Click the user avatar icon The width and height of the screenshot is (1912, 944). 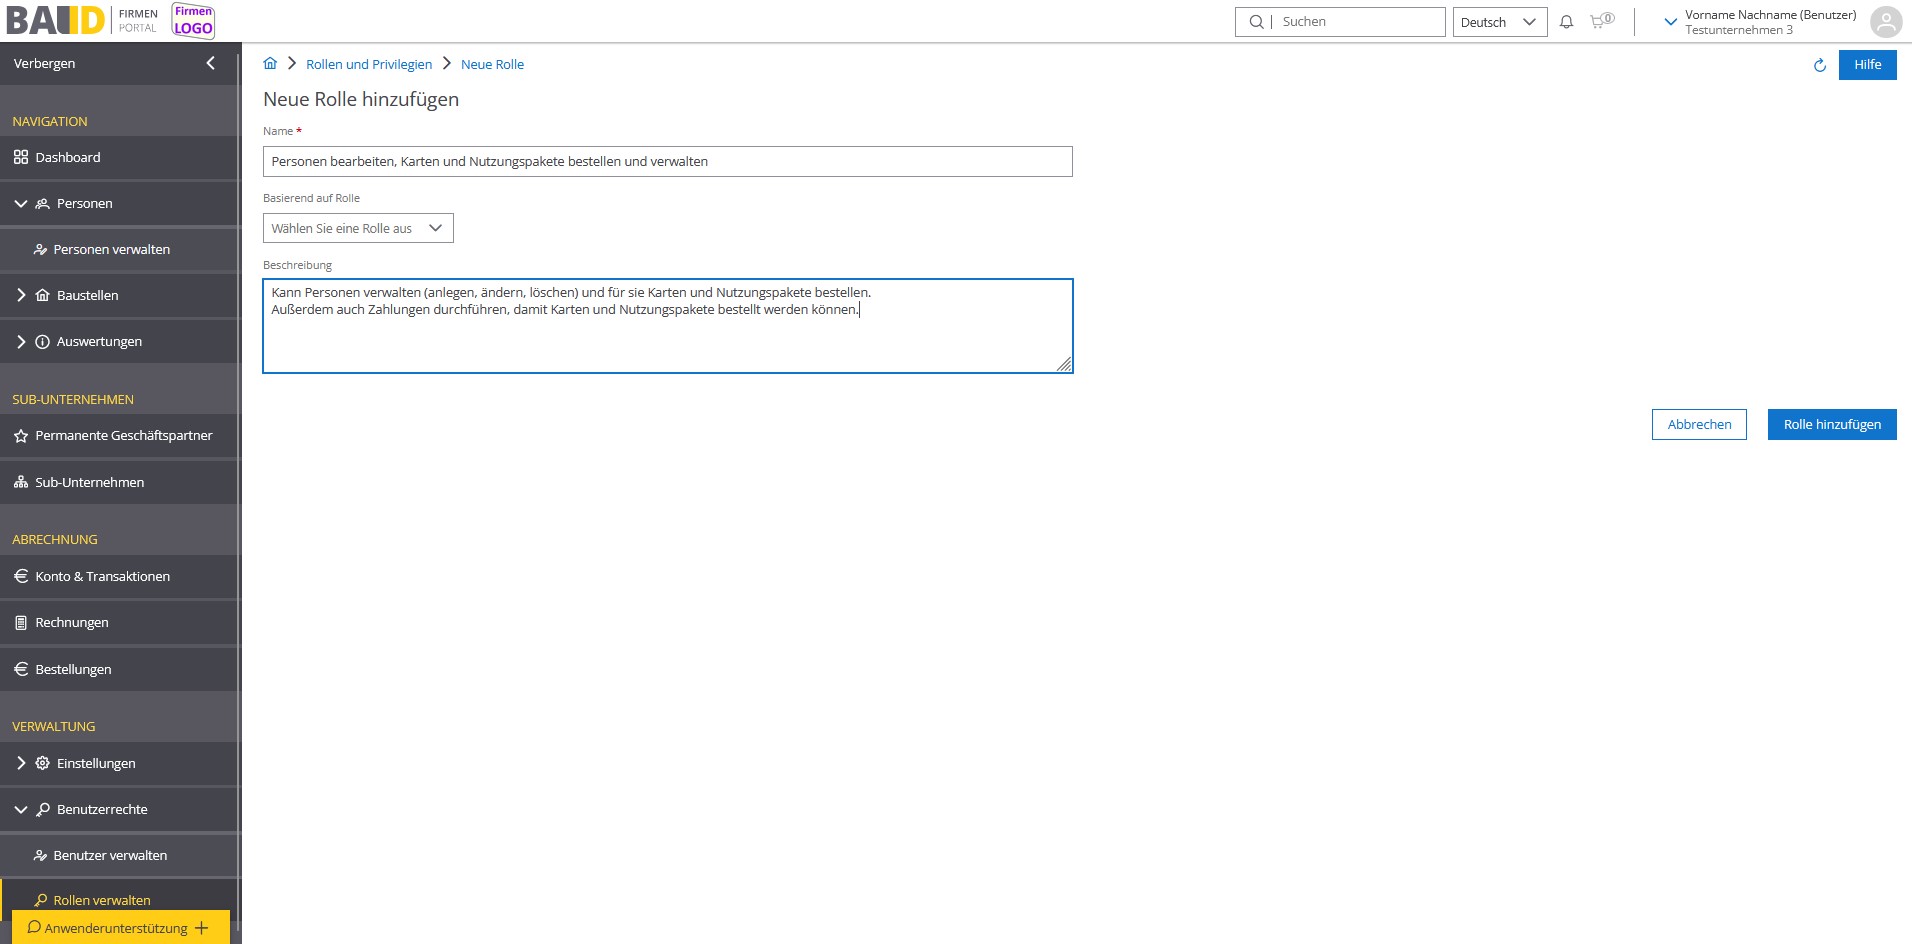tap(1885, 22)
